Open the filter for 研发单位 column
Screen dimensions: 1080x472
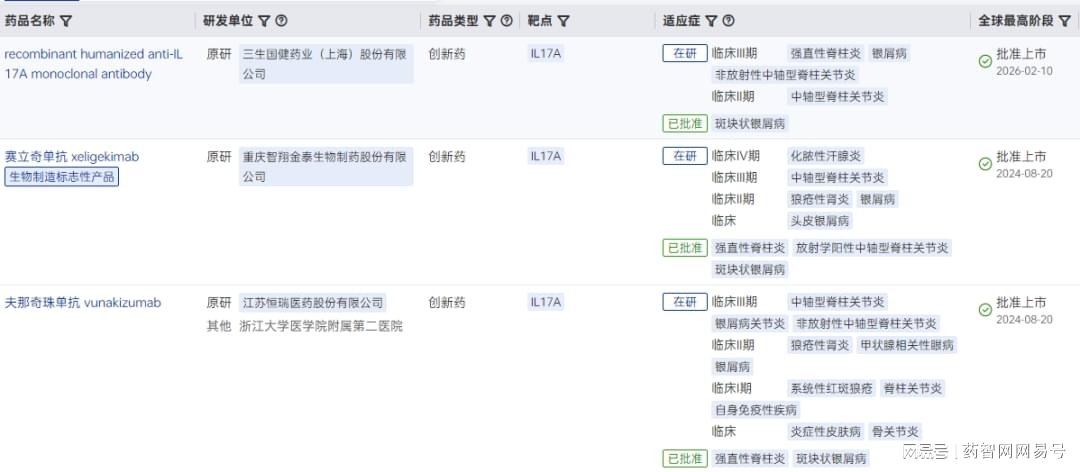264,21
